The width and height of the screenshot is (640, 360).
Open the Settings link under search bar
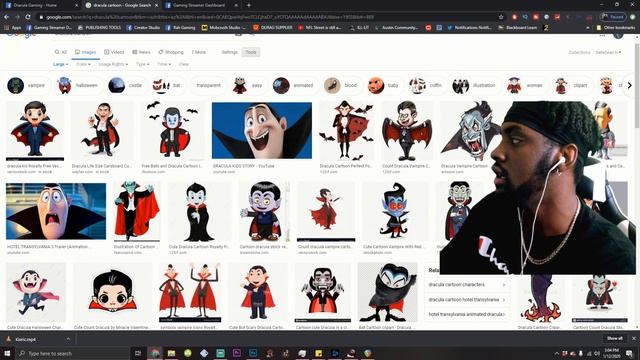229,52
